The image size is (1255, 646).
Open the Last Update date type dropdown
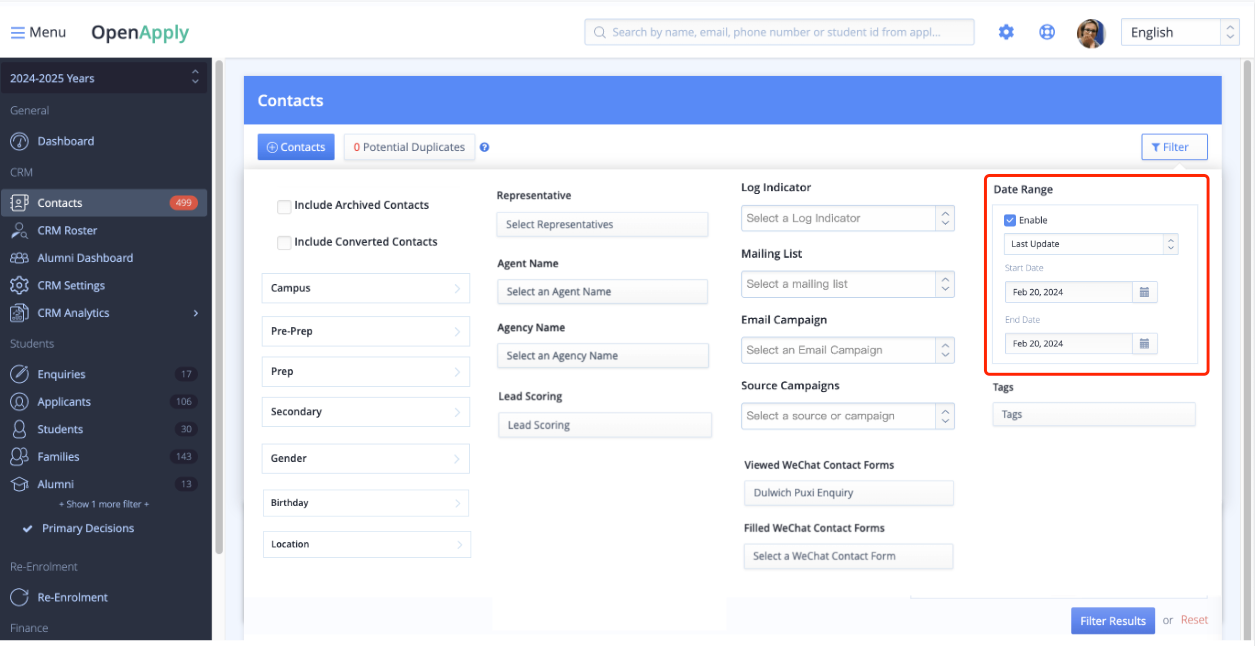pos(1091,244)
